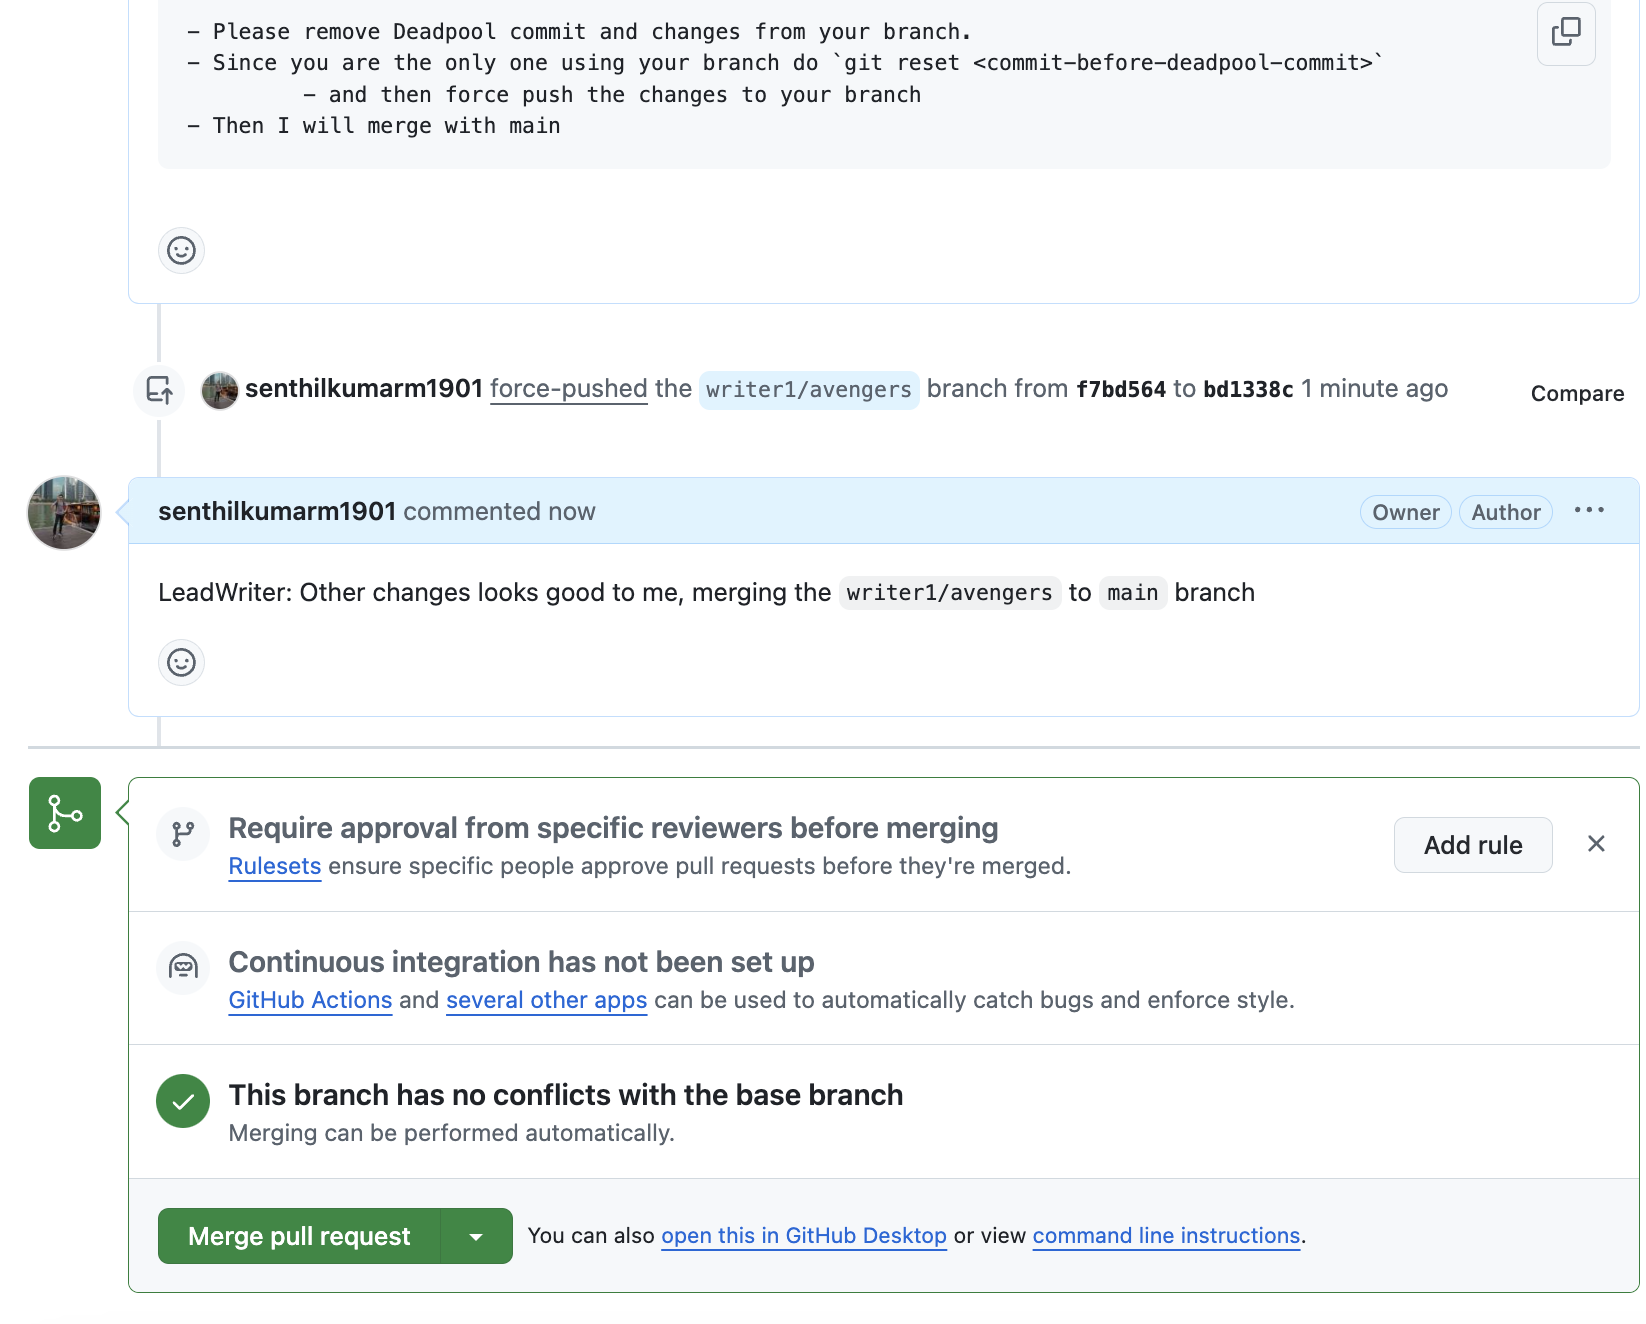
Task: Open several other apps link
Action: point(546,1000)
